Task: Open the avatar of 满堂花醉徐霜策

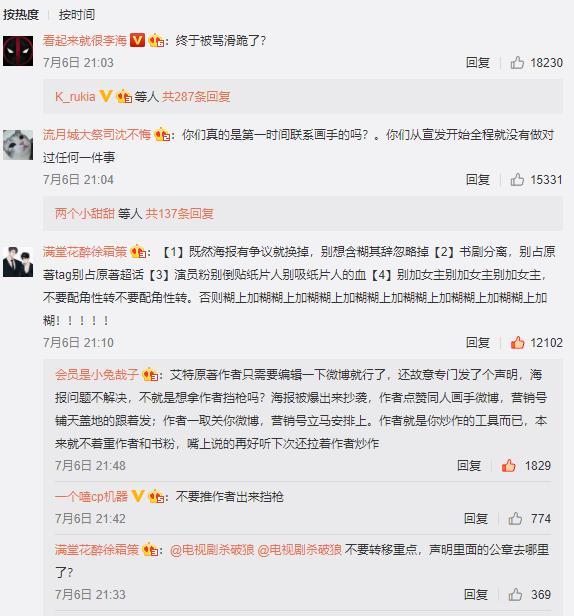Action: point(18,262)
